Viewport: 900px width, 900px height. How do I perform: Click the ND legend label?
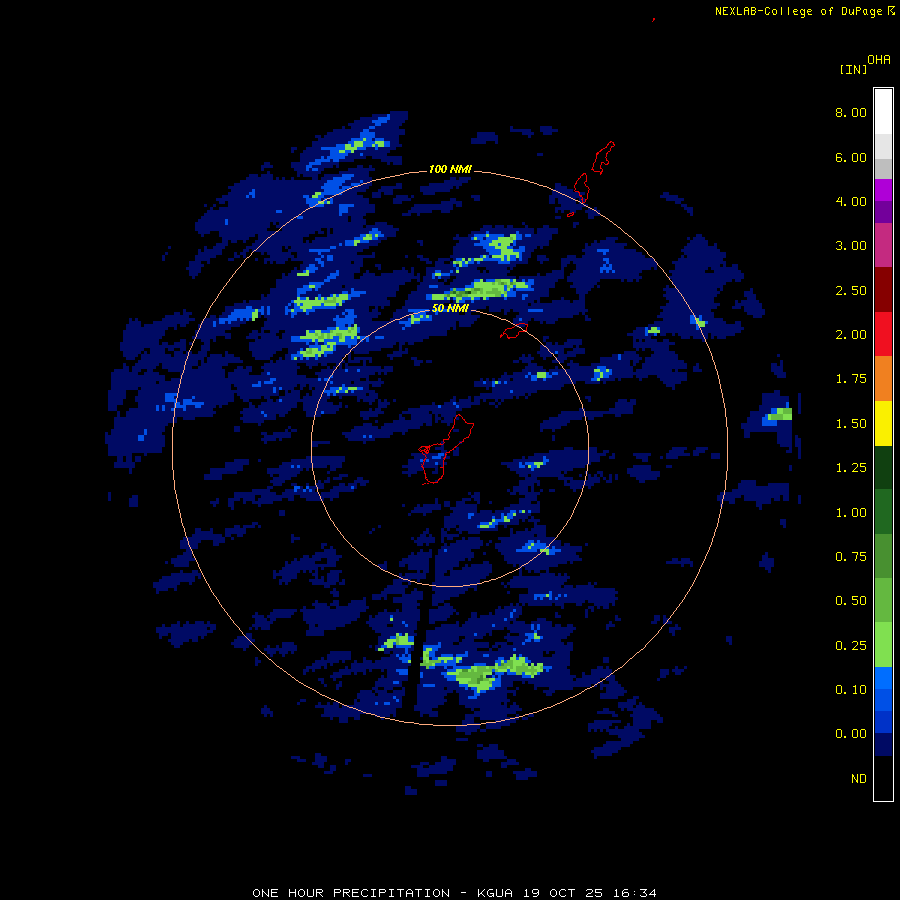tap(859, 779)
